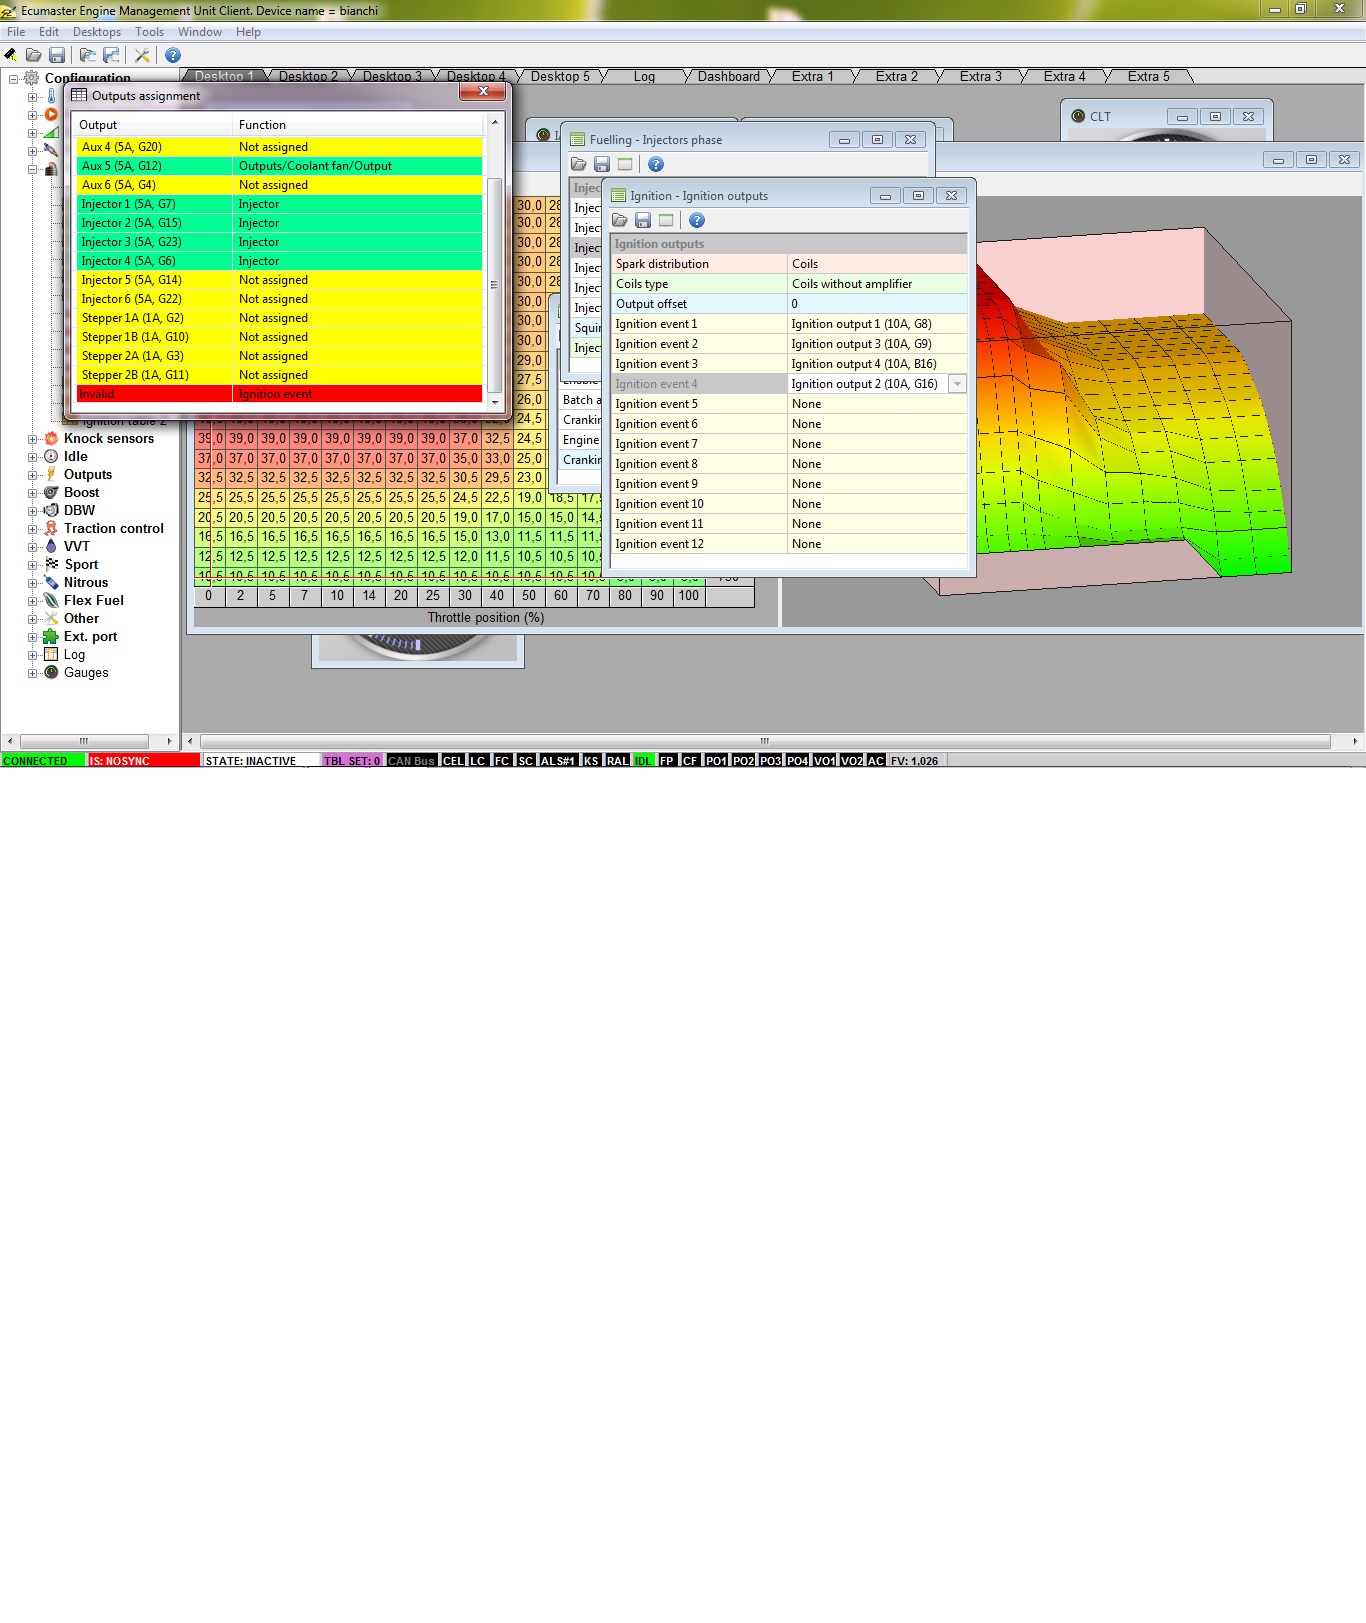Click help icon in Fuelling Injectors phase window
The image size is (1366, 1623).
pos(656,164)
